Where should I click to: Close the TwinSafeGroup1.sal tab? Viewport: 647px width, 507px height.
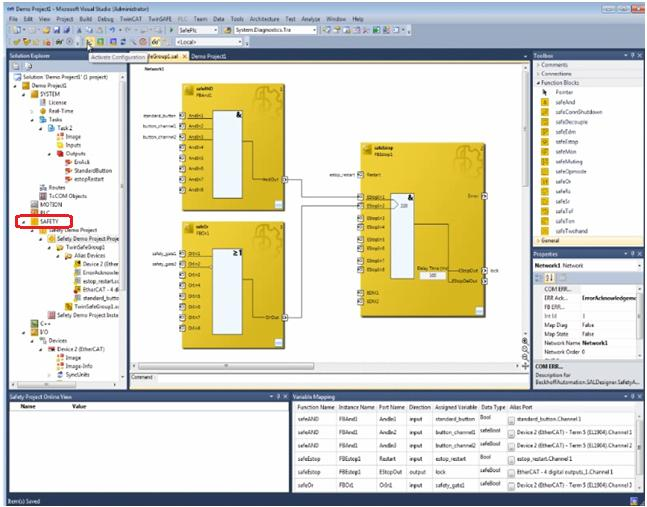(x=184, y=56)
